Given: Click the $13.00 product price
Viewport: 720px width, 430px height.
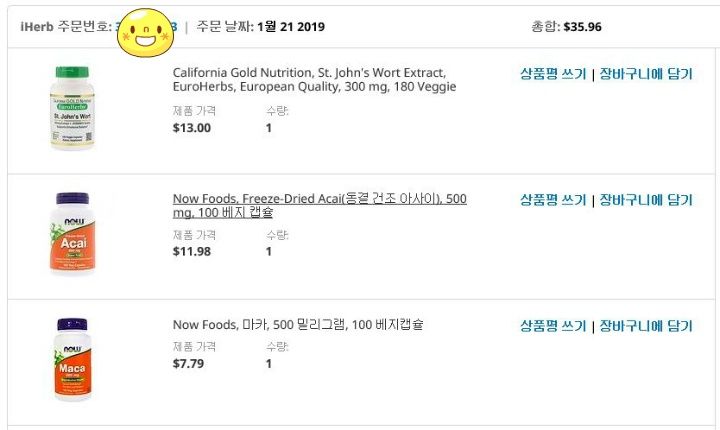Looking at the screenshot, I should tap(191, 128).
